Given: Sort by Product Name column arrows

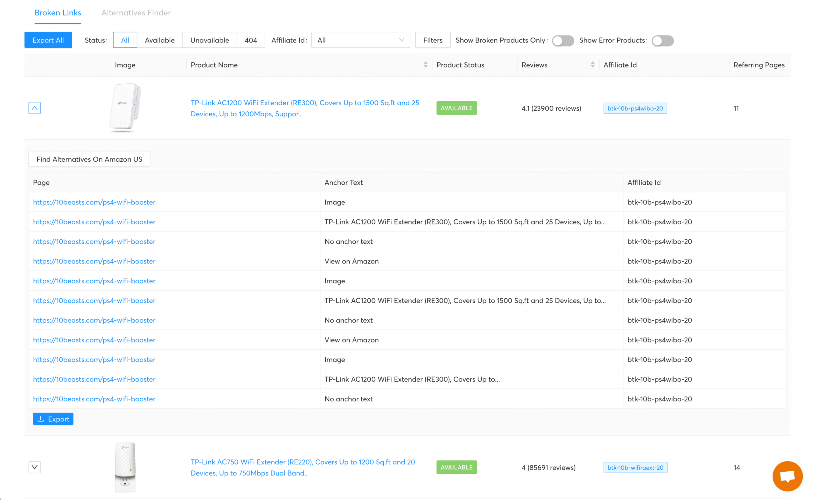Looking at the screenshot, I should click(x=425, y=65).
